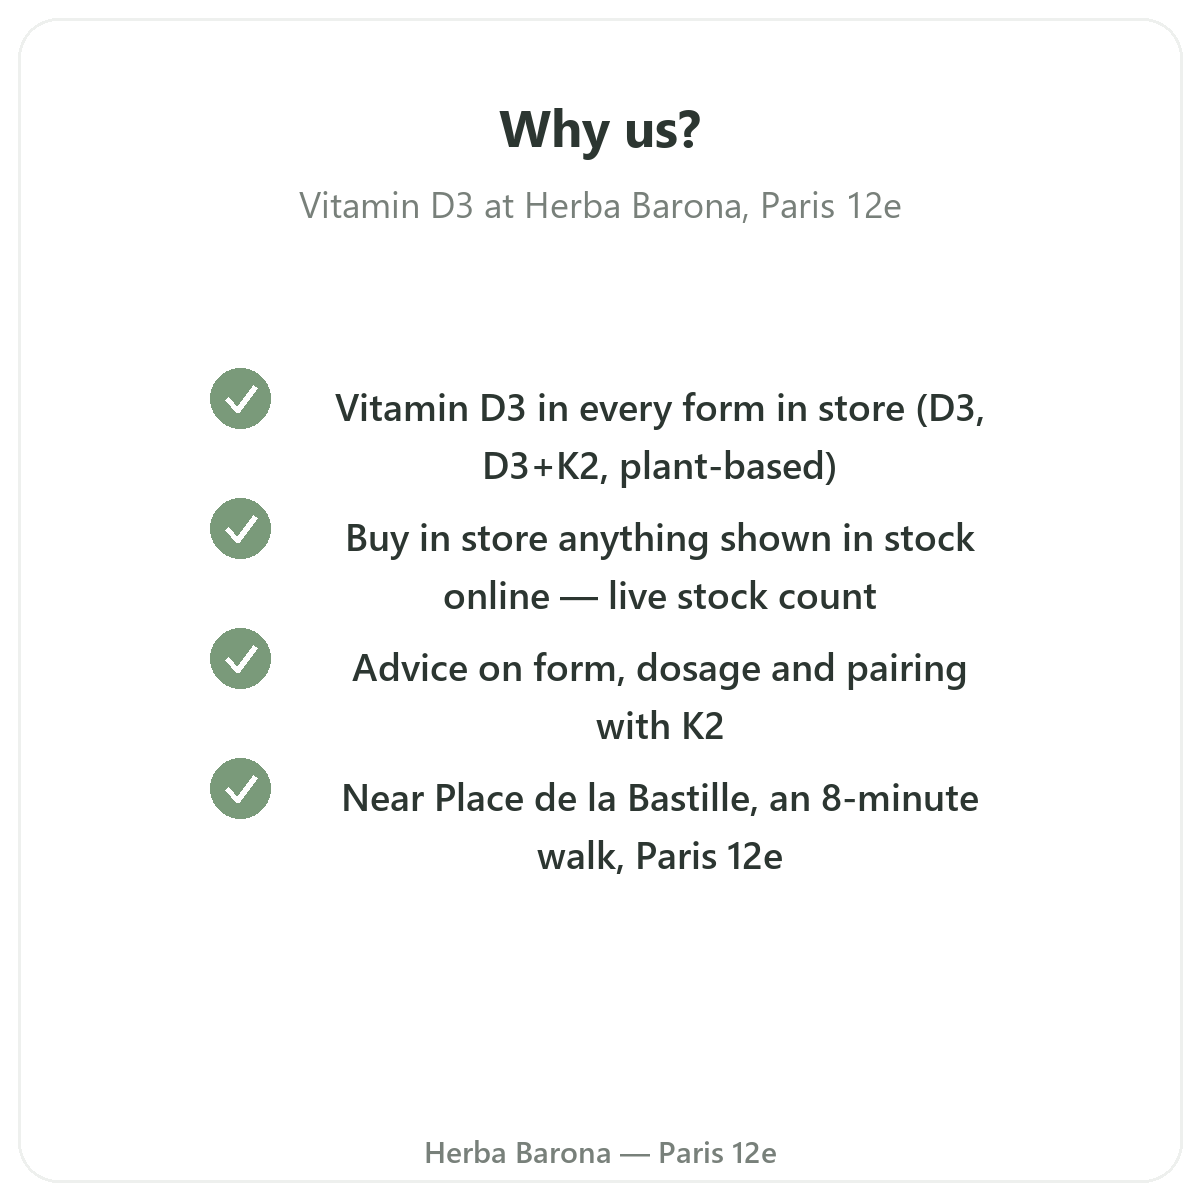Click the text 'Advice on form, dosage and pairing'
Viewport: 1200px width, 1200px height.
point(660,668)
